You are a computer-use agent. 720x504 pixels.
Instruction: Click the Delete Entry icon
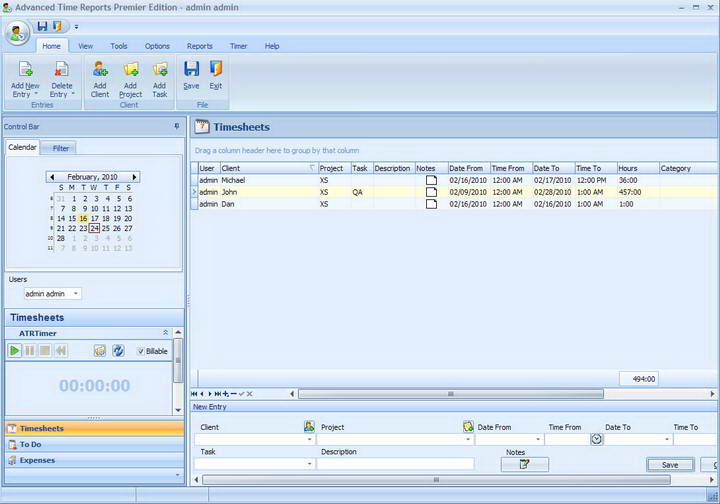coord(61,70)
